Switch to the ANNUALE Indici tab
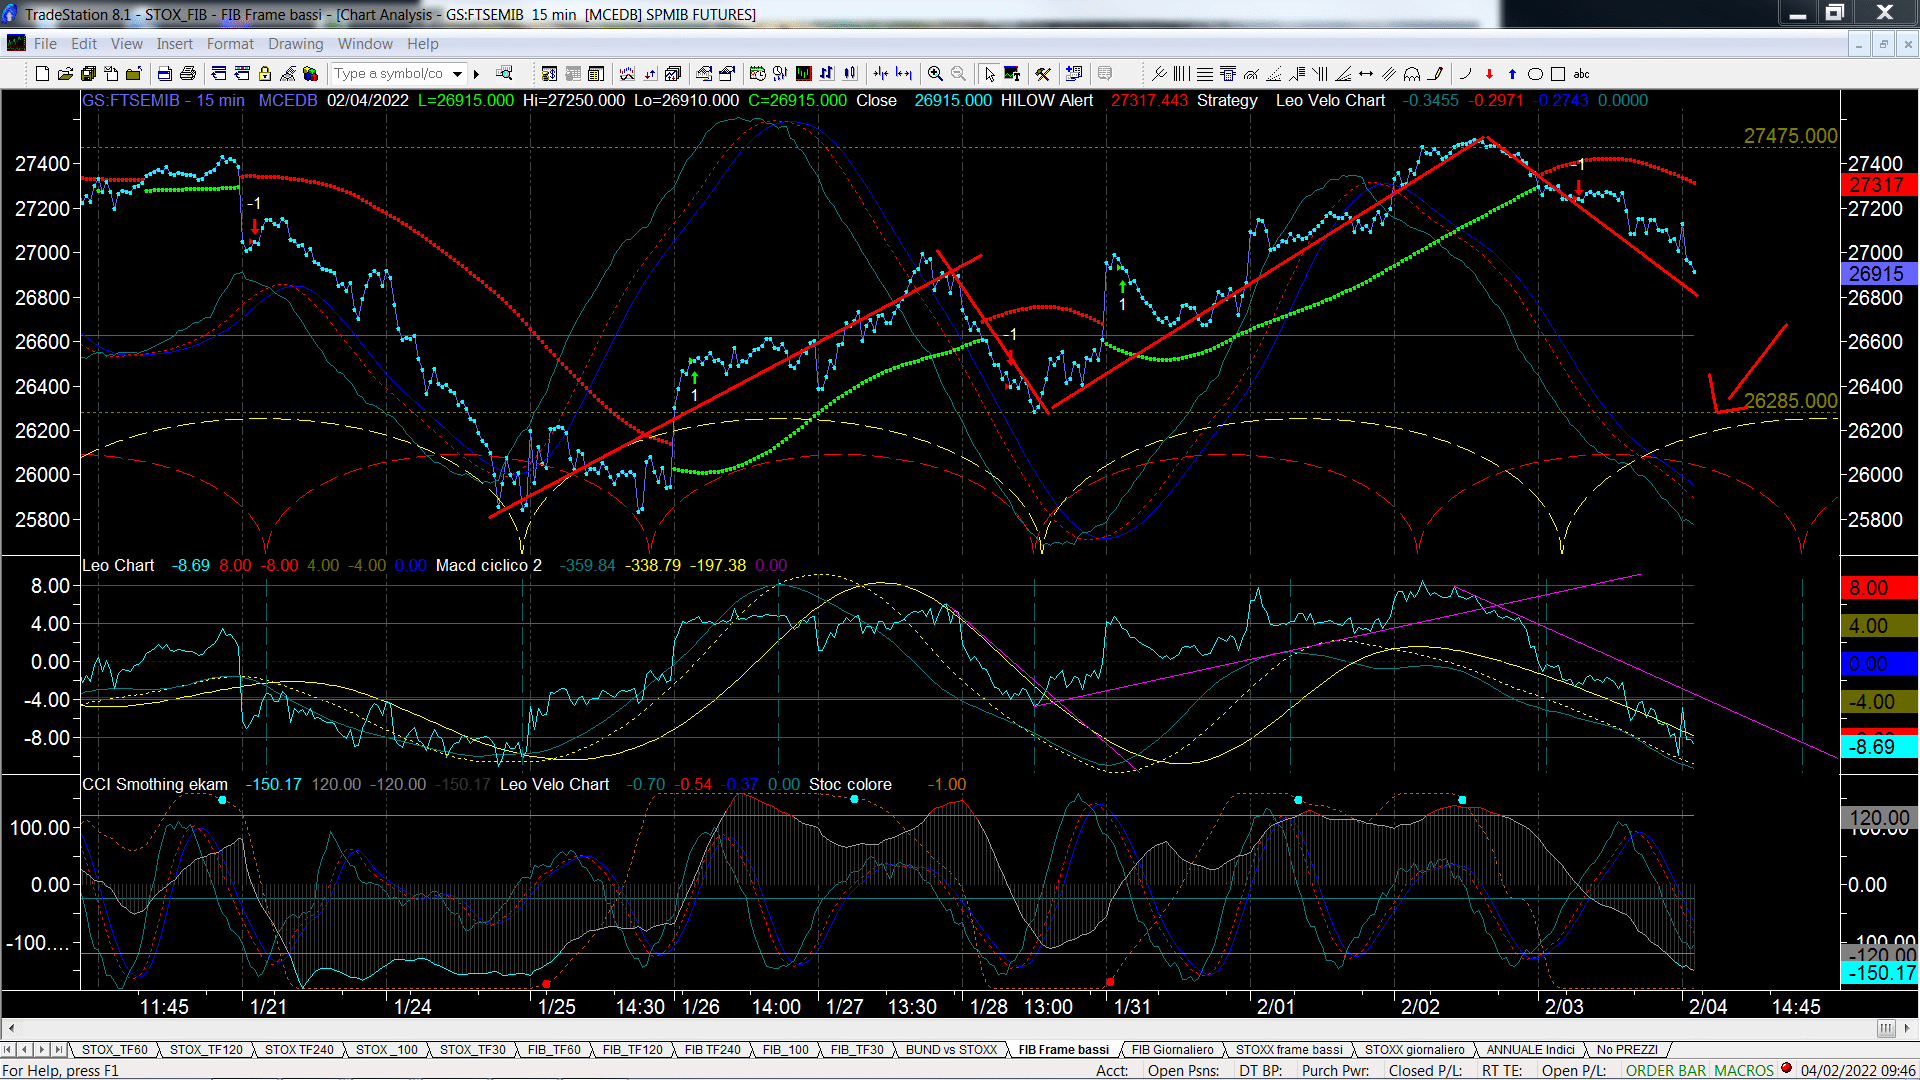Screen dimensions: 1920x1080 point(1530,1049)
